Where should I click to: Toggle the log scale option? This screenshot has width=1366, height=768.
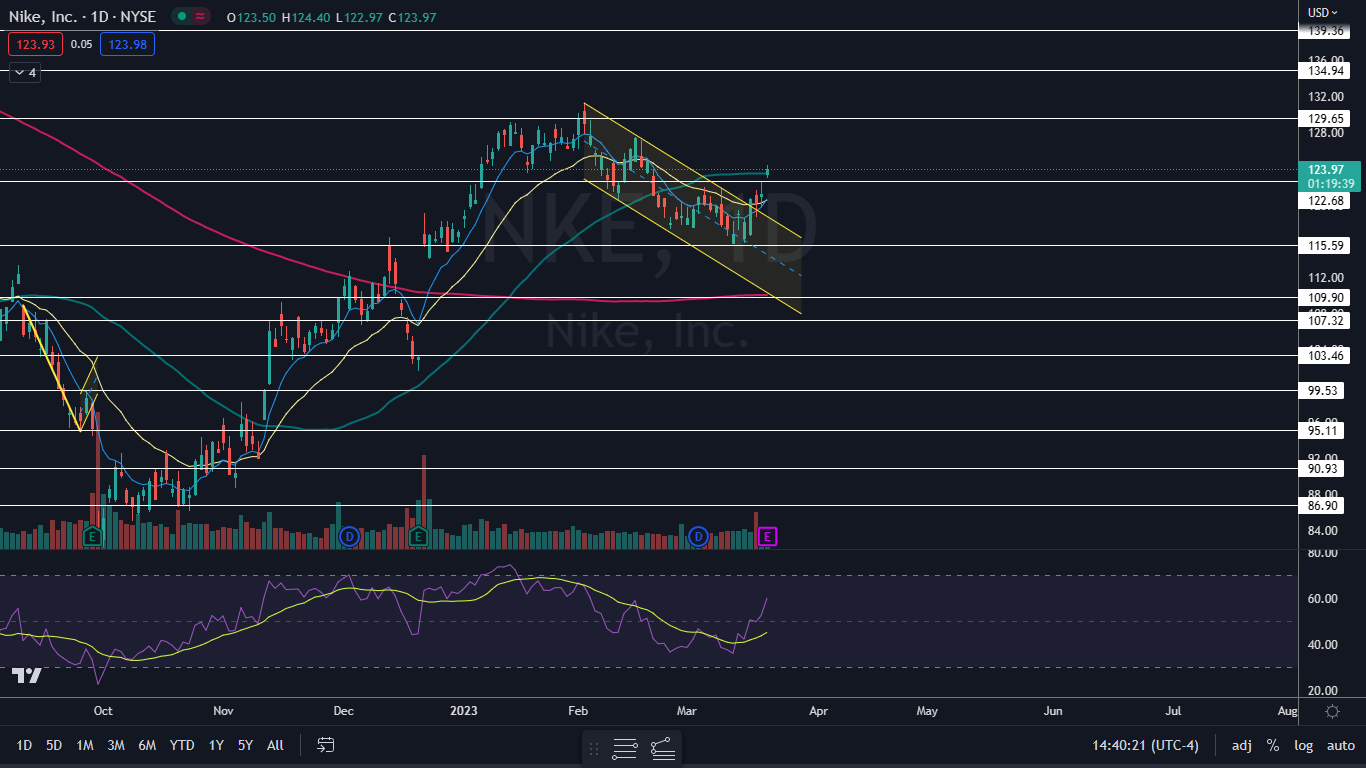pyautogui.click(x=1303, y=745)
